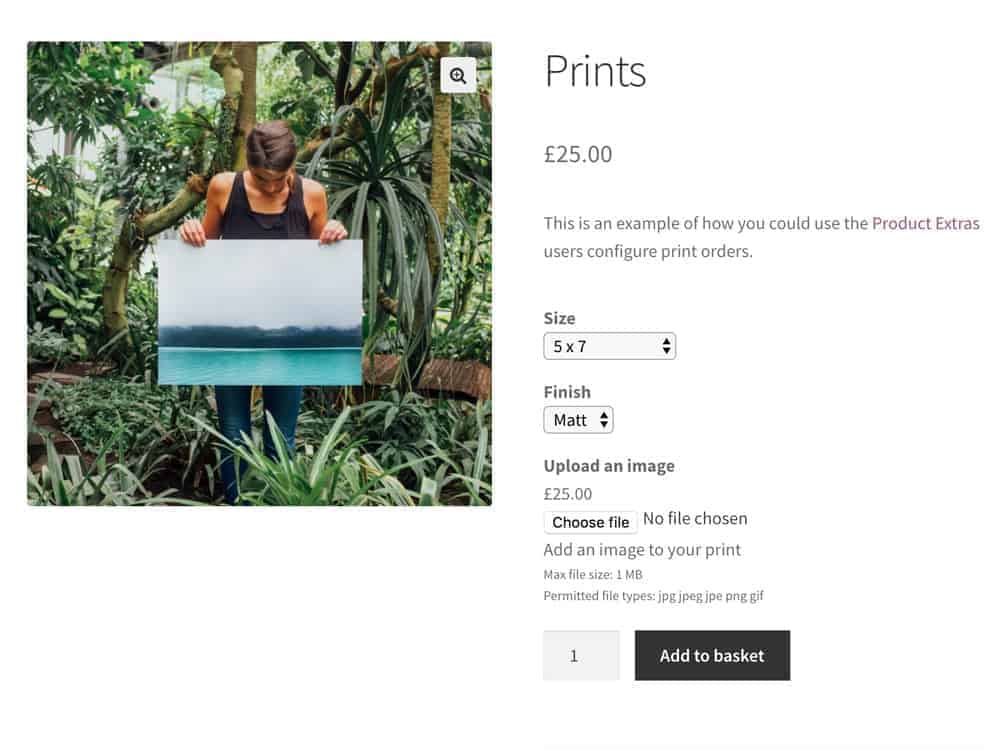Click the Size field label

point(559,318)
